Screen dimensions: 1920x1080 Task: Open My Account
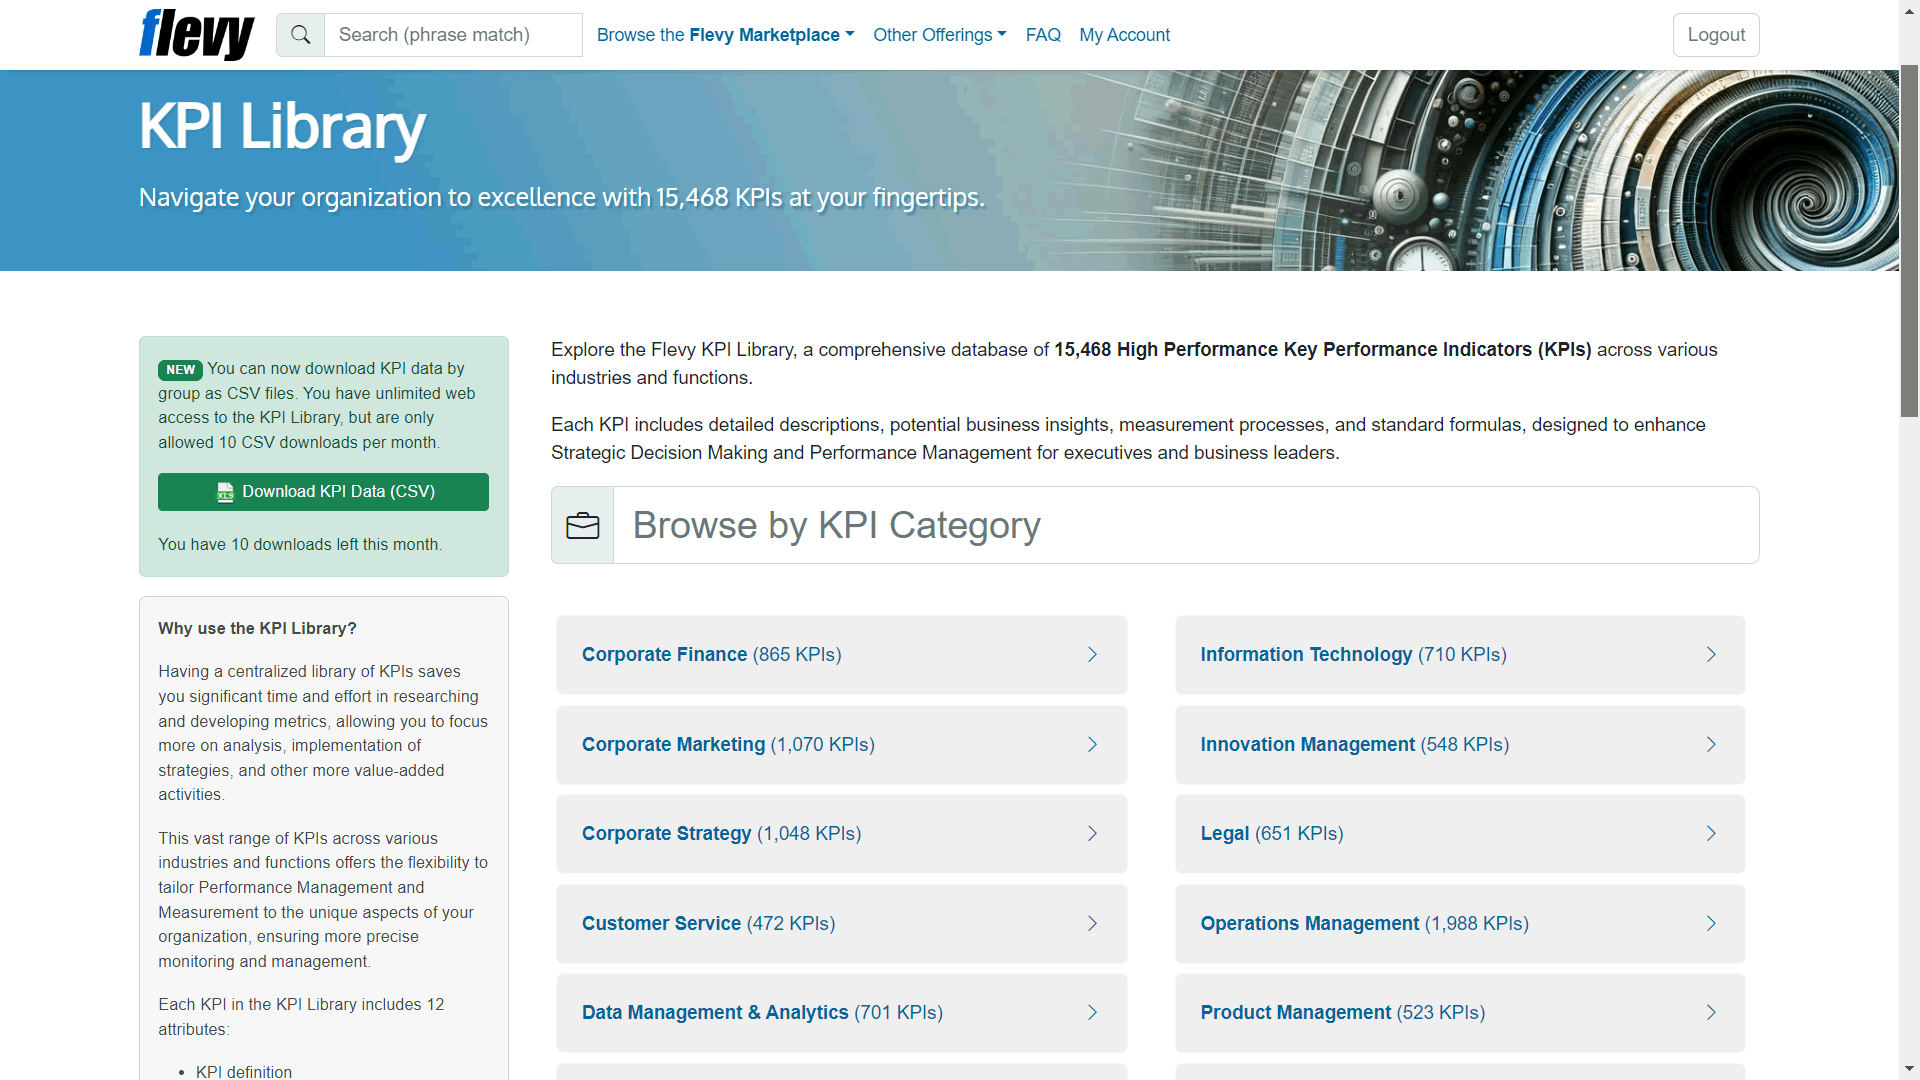pos(1124,35)
